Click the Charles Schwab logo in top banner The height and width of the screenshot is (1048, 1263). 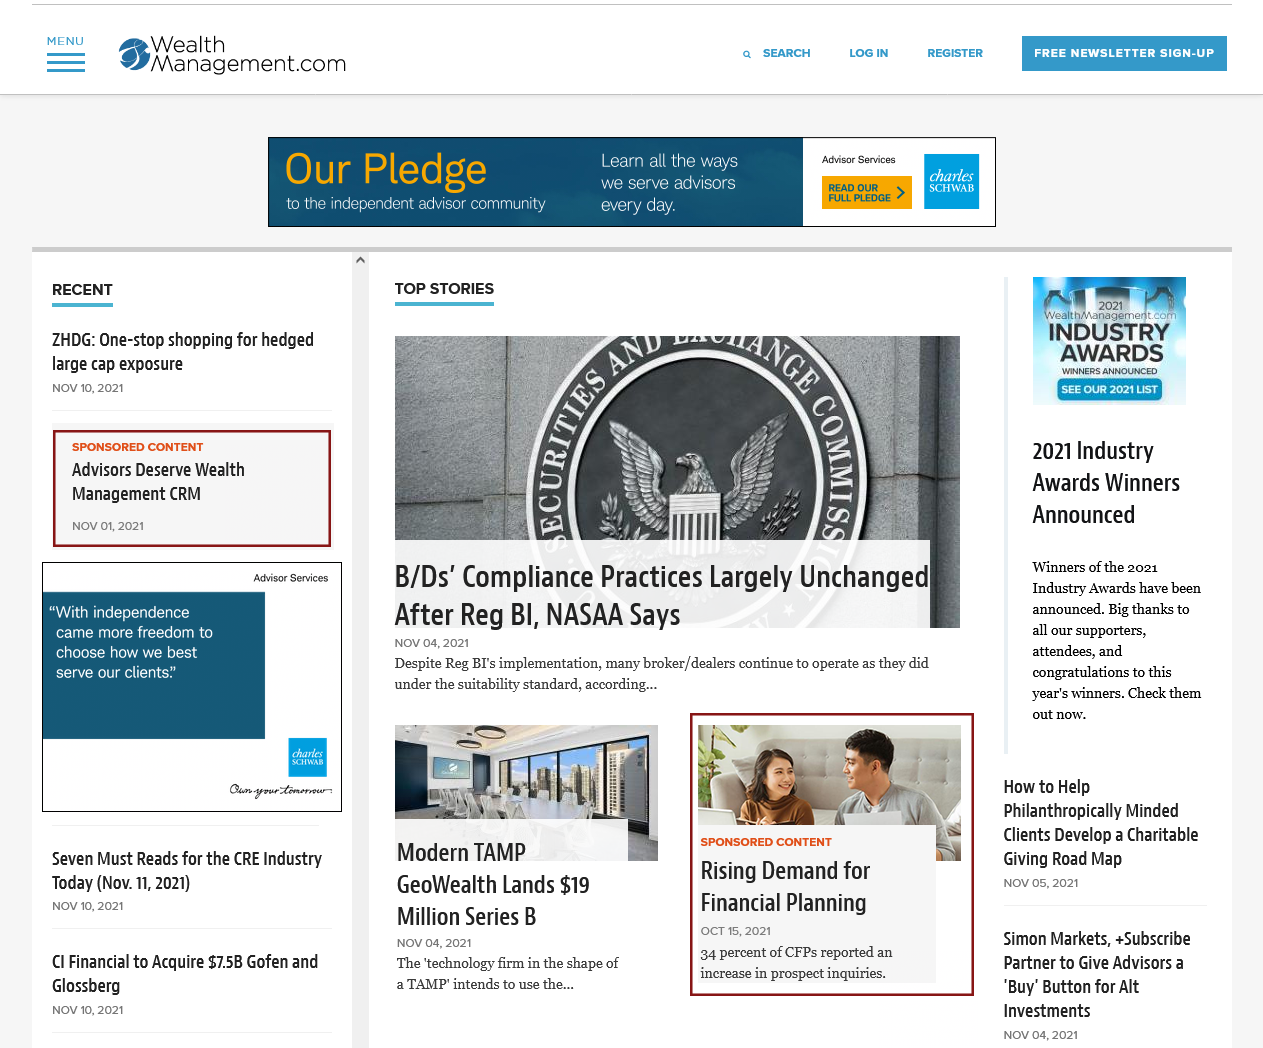[951, 182]
